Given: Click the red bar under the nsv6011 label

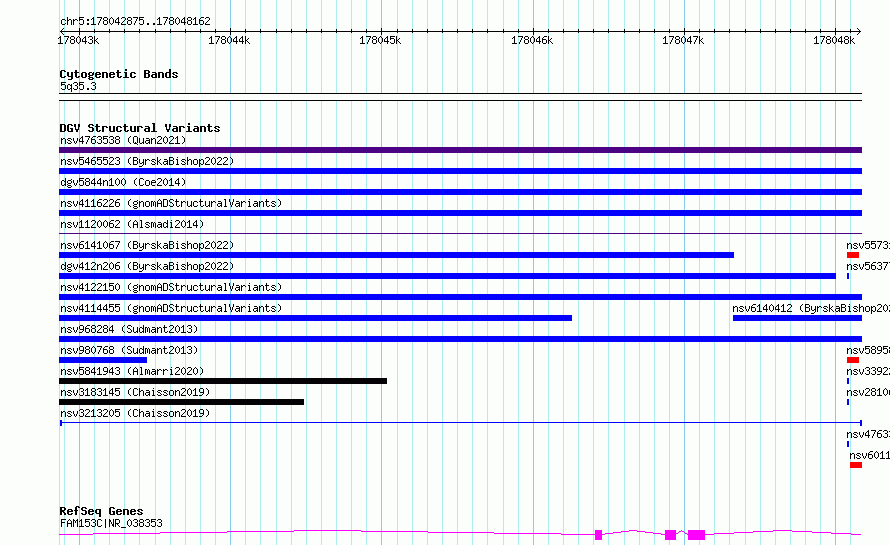Looking at the screenshot, I should [x=856, y=465].
